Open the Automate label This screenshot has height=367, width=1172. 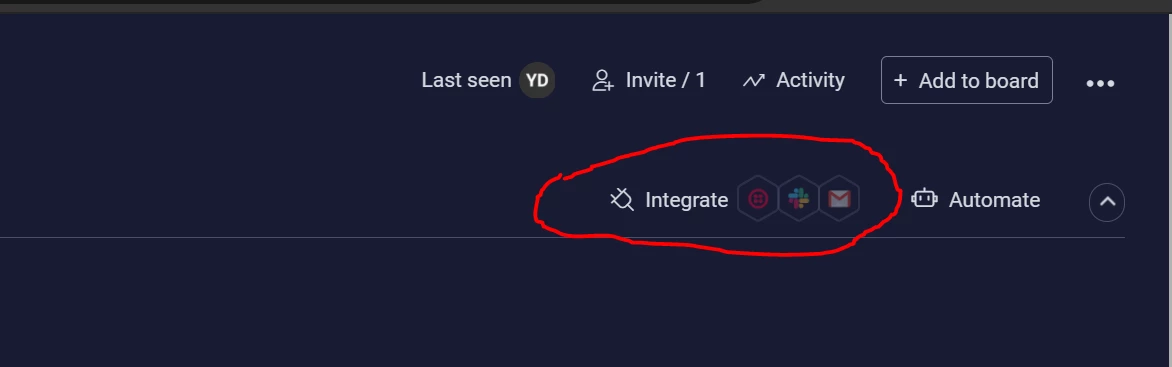(994, 200)
